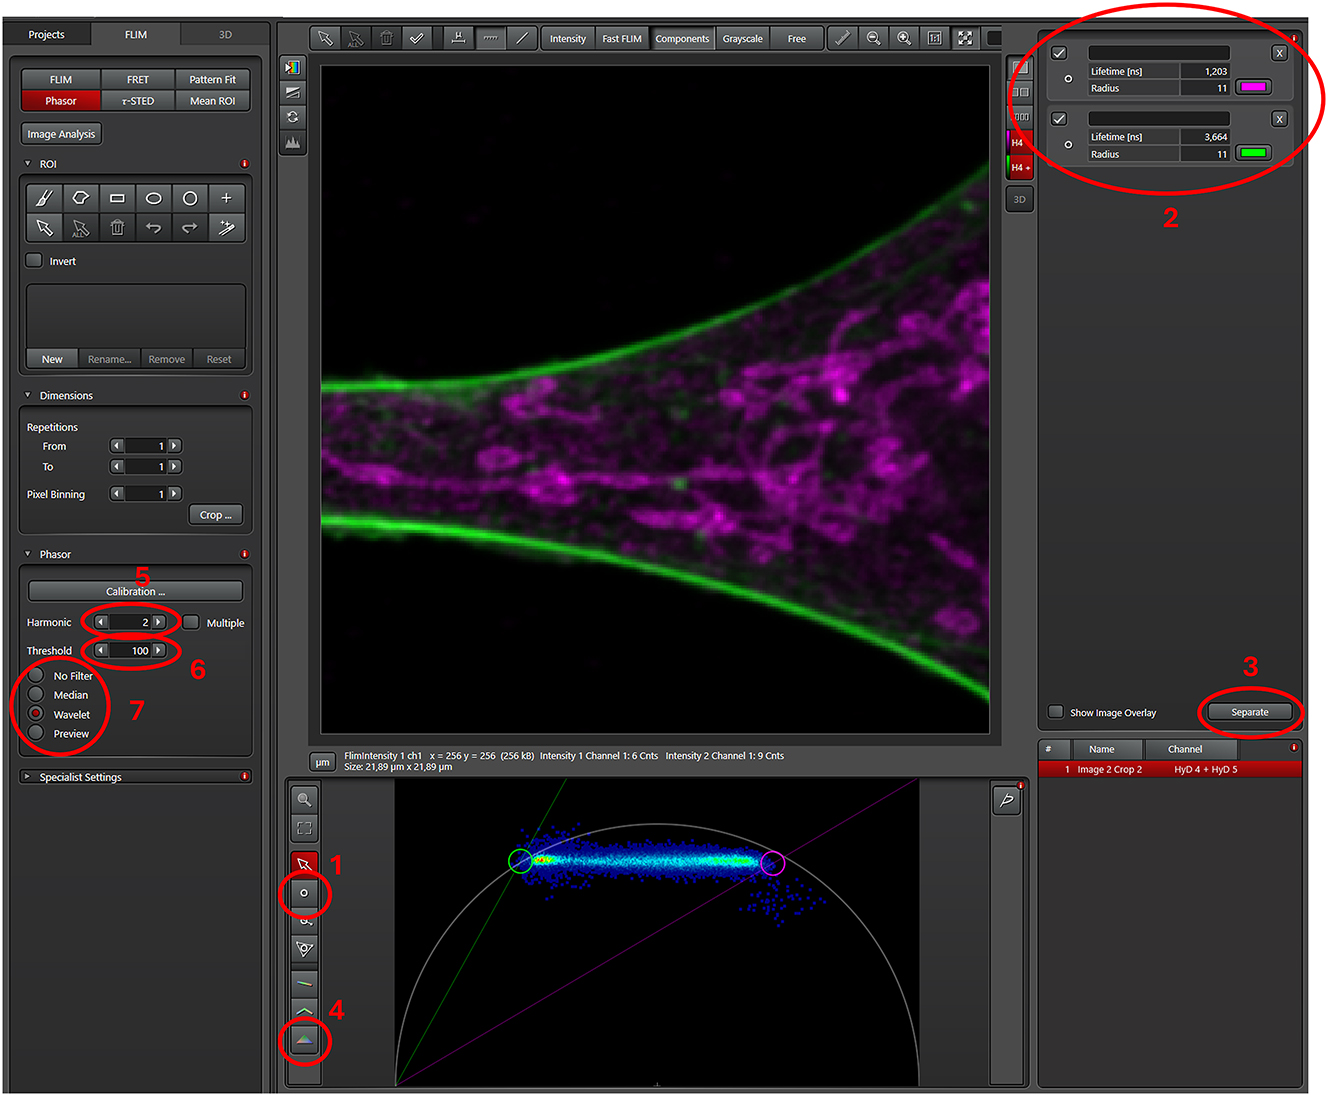This screenshot has width=1328, height=1096.
Task: Select the magic wand ROI tool
Action: pyautogui.click(x=226, y=228)
